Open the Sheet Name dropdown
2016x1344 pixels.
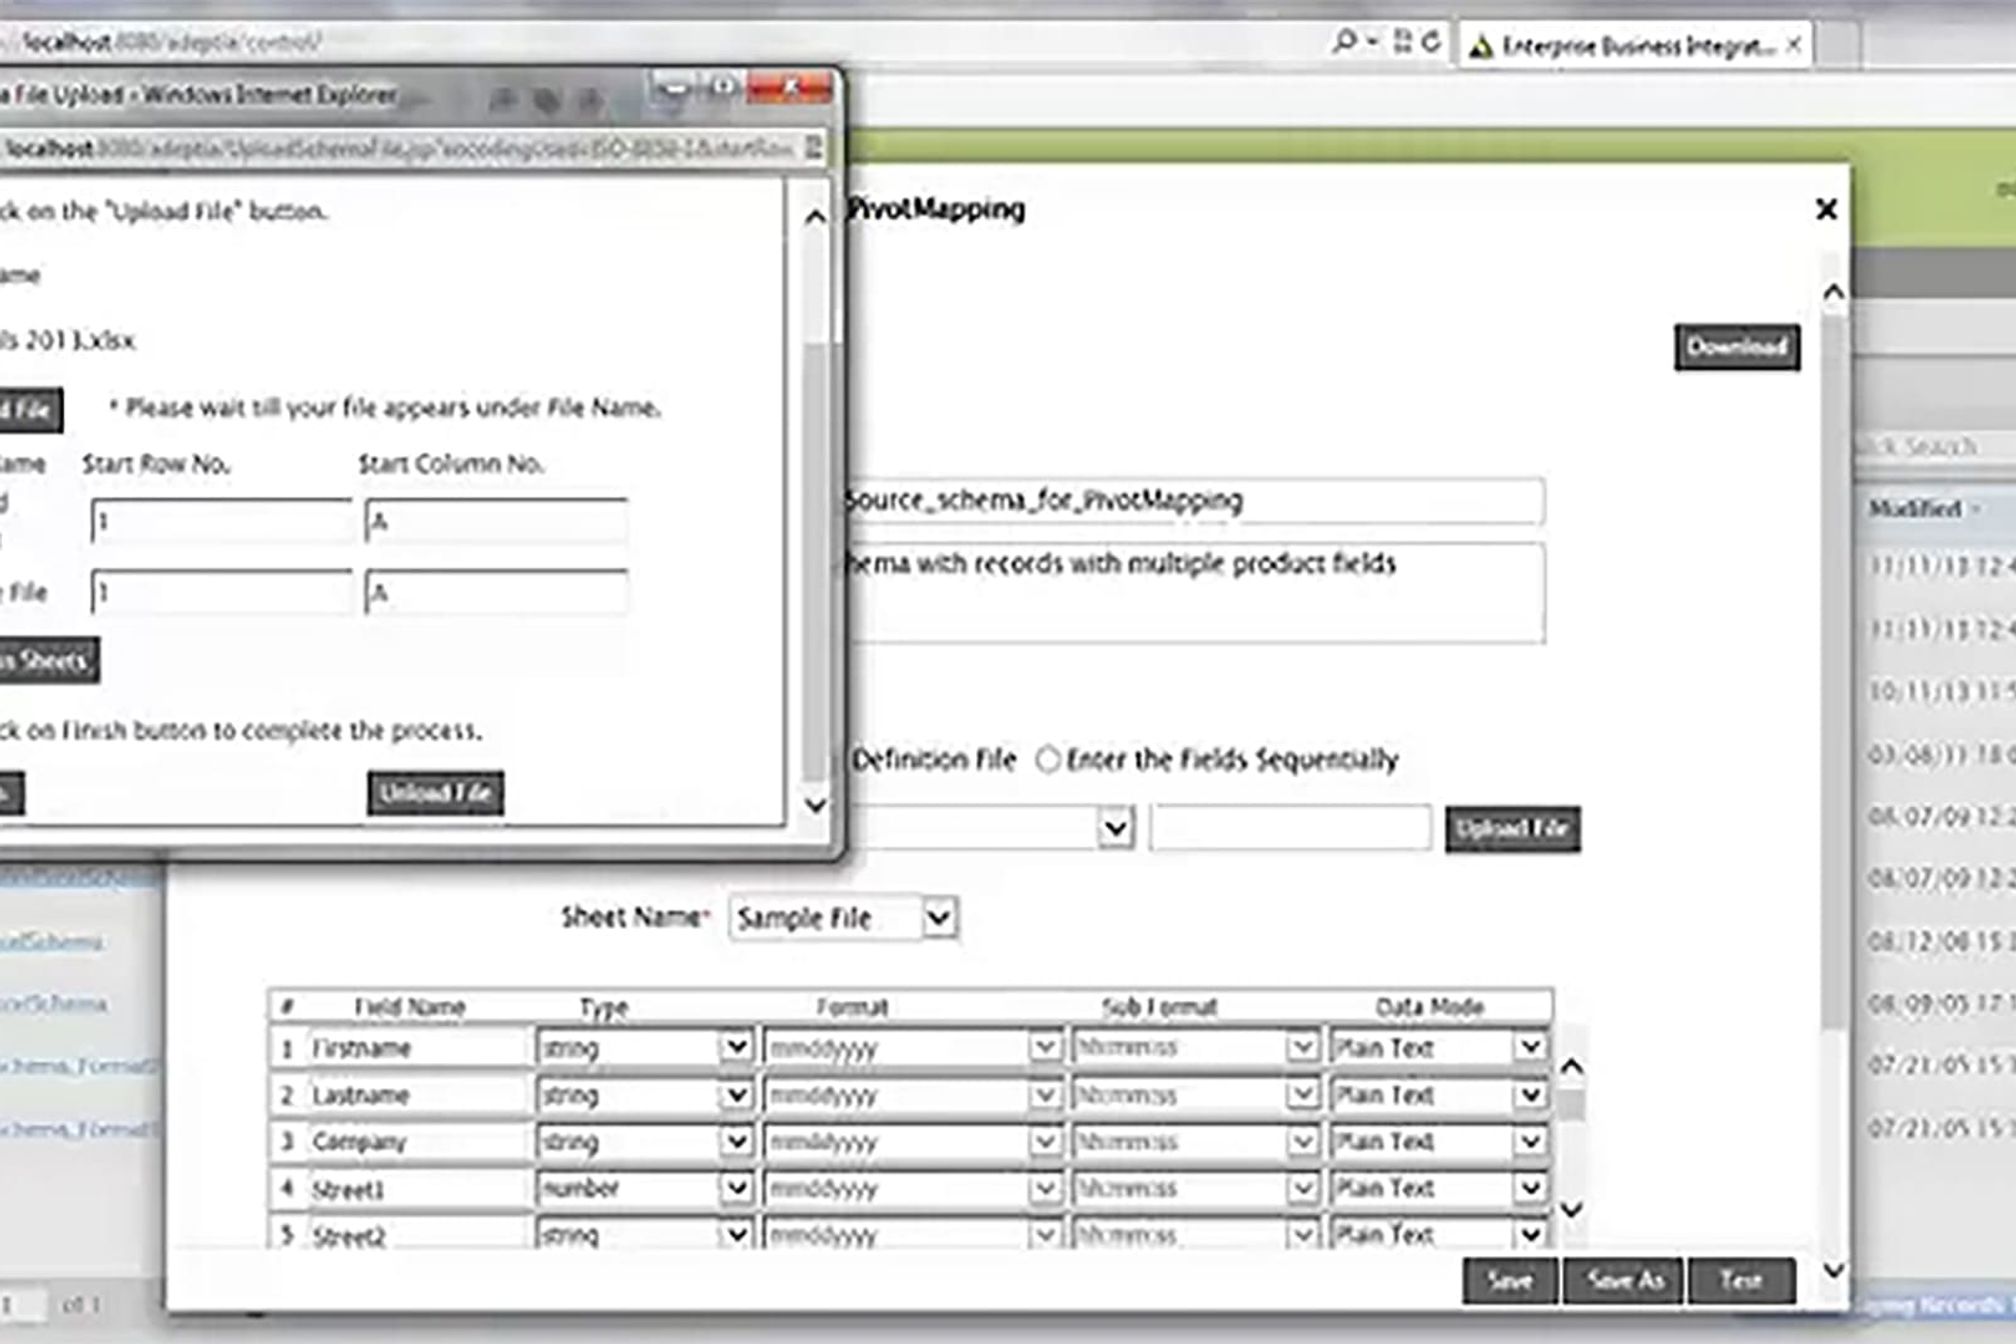pos(938,918)
